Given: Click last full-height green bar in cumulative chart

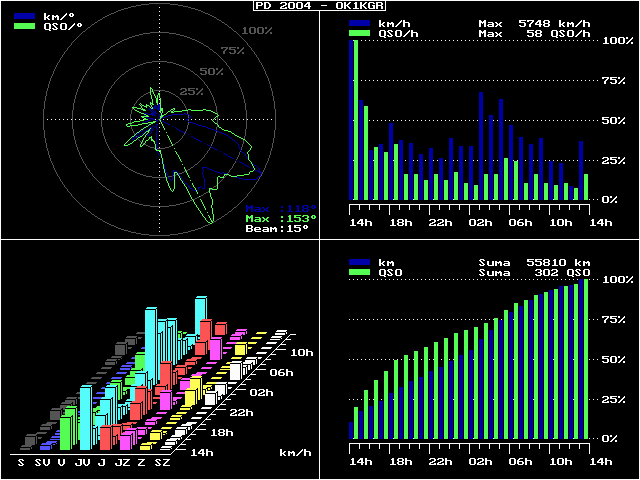Looking at the screenshot, I should (586, 359).
